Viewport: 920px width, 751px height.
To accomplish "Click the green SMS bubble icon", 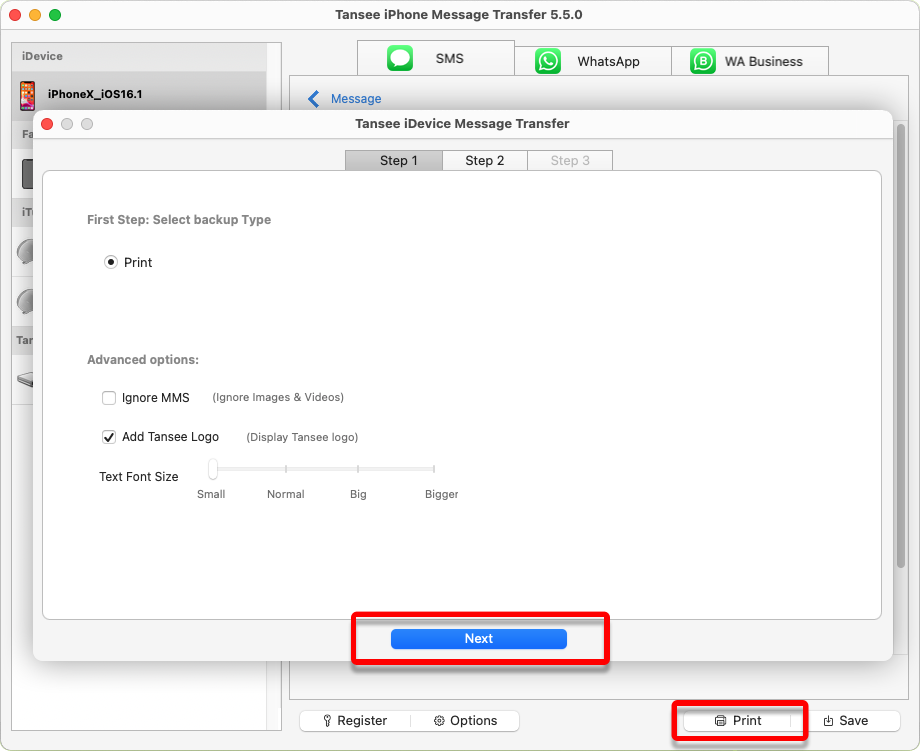I will (400, 58).
